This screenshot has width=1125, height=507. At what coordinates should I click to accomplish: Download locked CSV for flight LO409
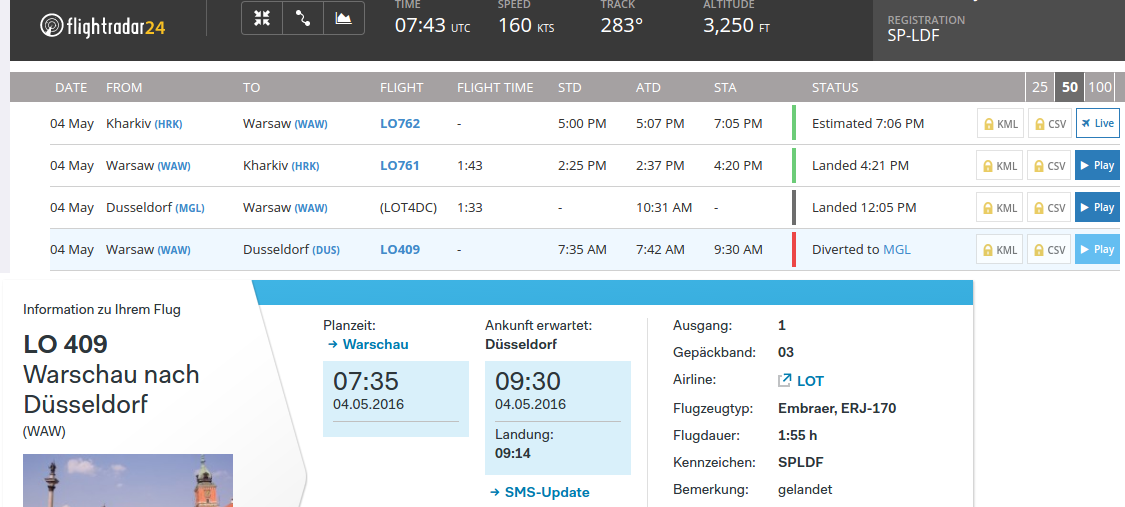[x=1049, y=250]
